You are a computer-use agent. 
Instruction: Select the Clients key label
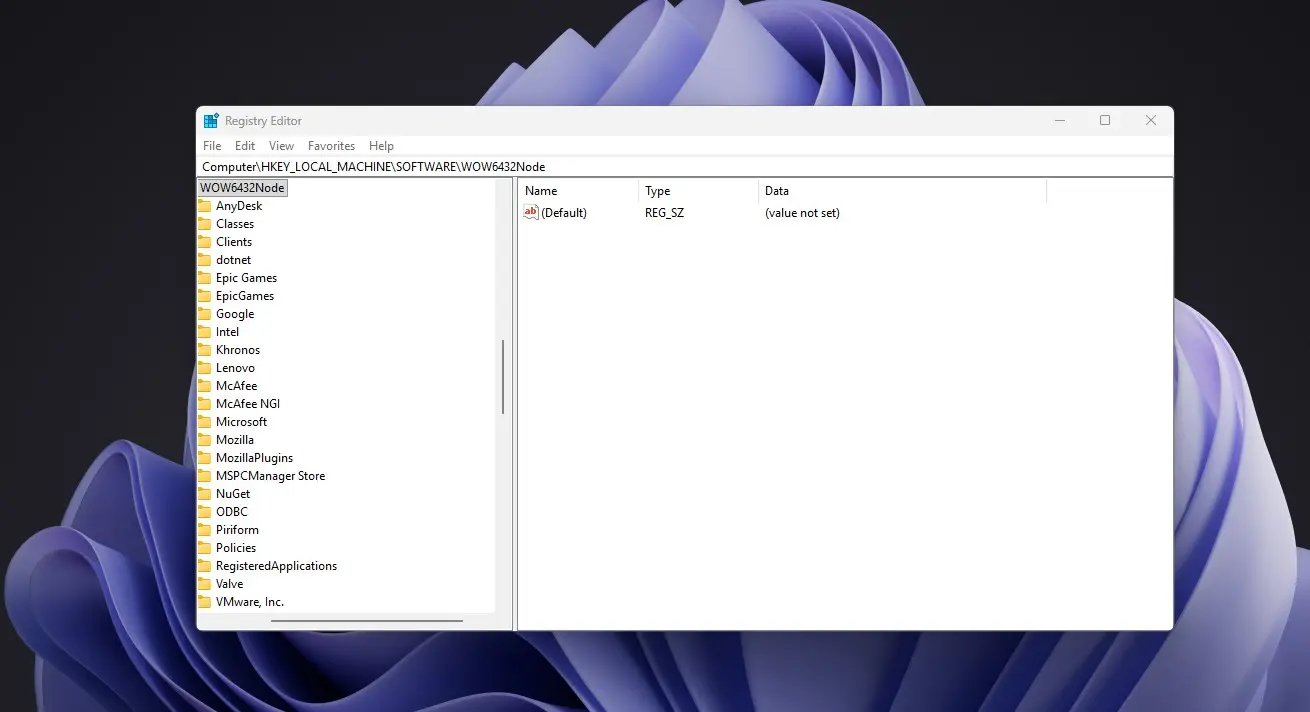coord(234,242)
